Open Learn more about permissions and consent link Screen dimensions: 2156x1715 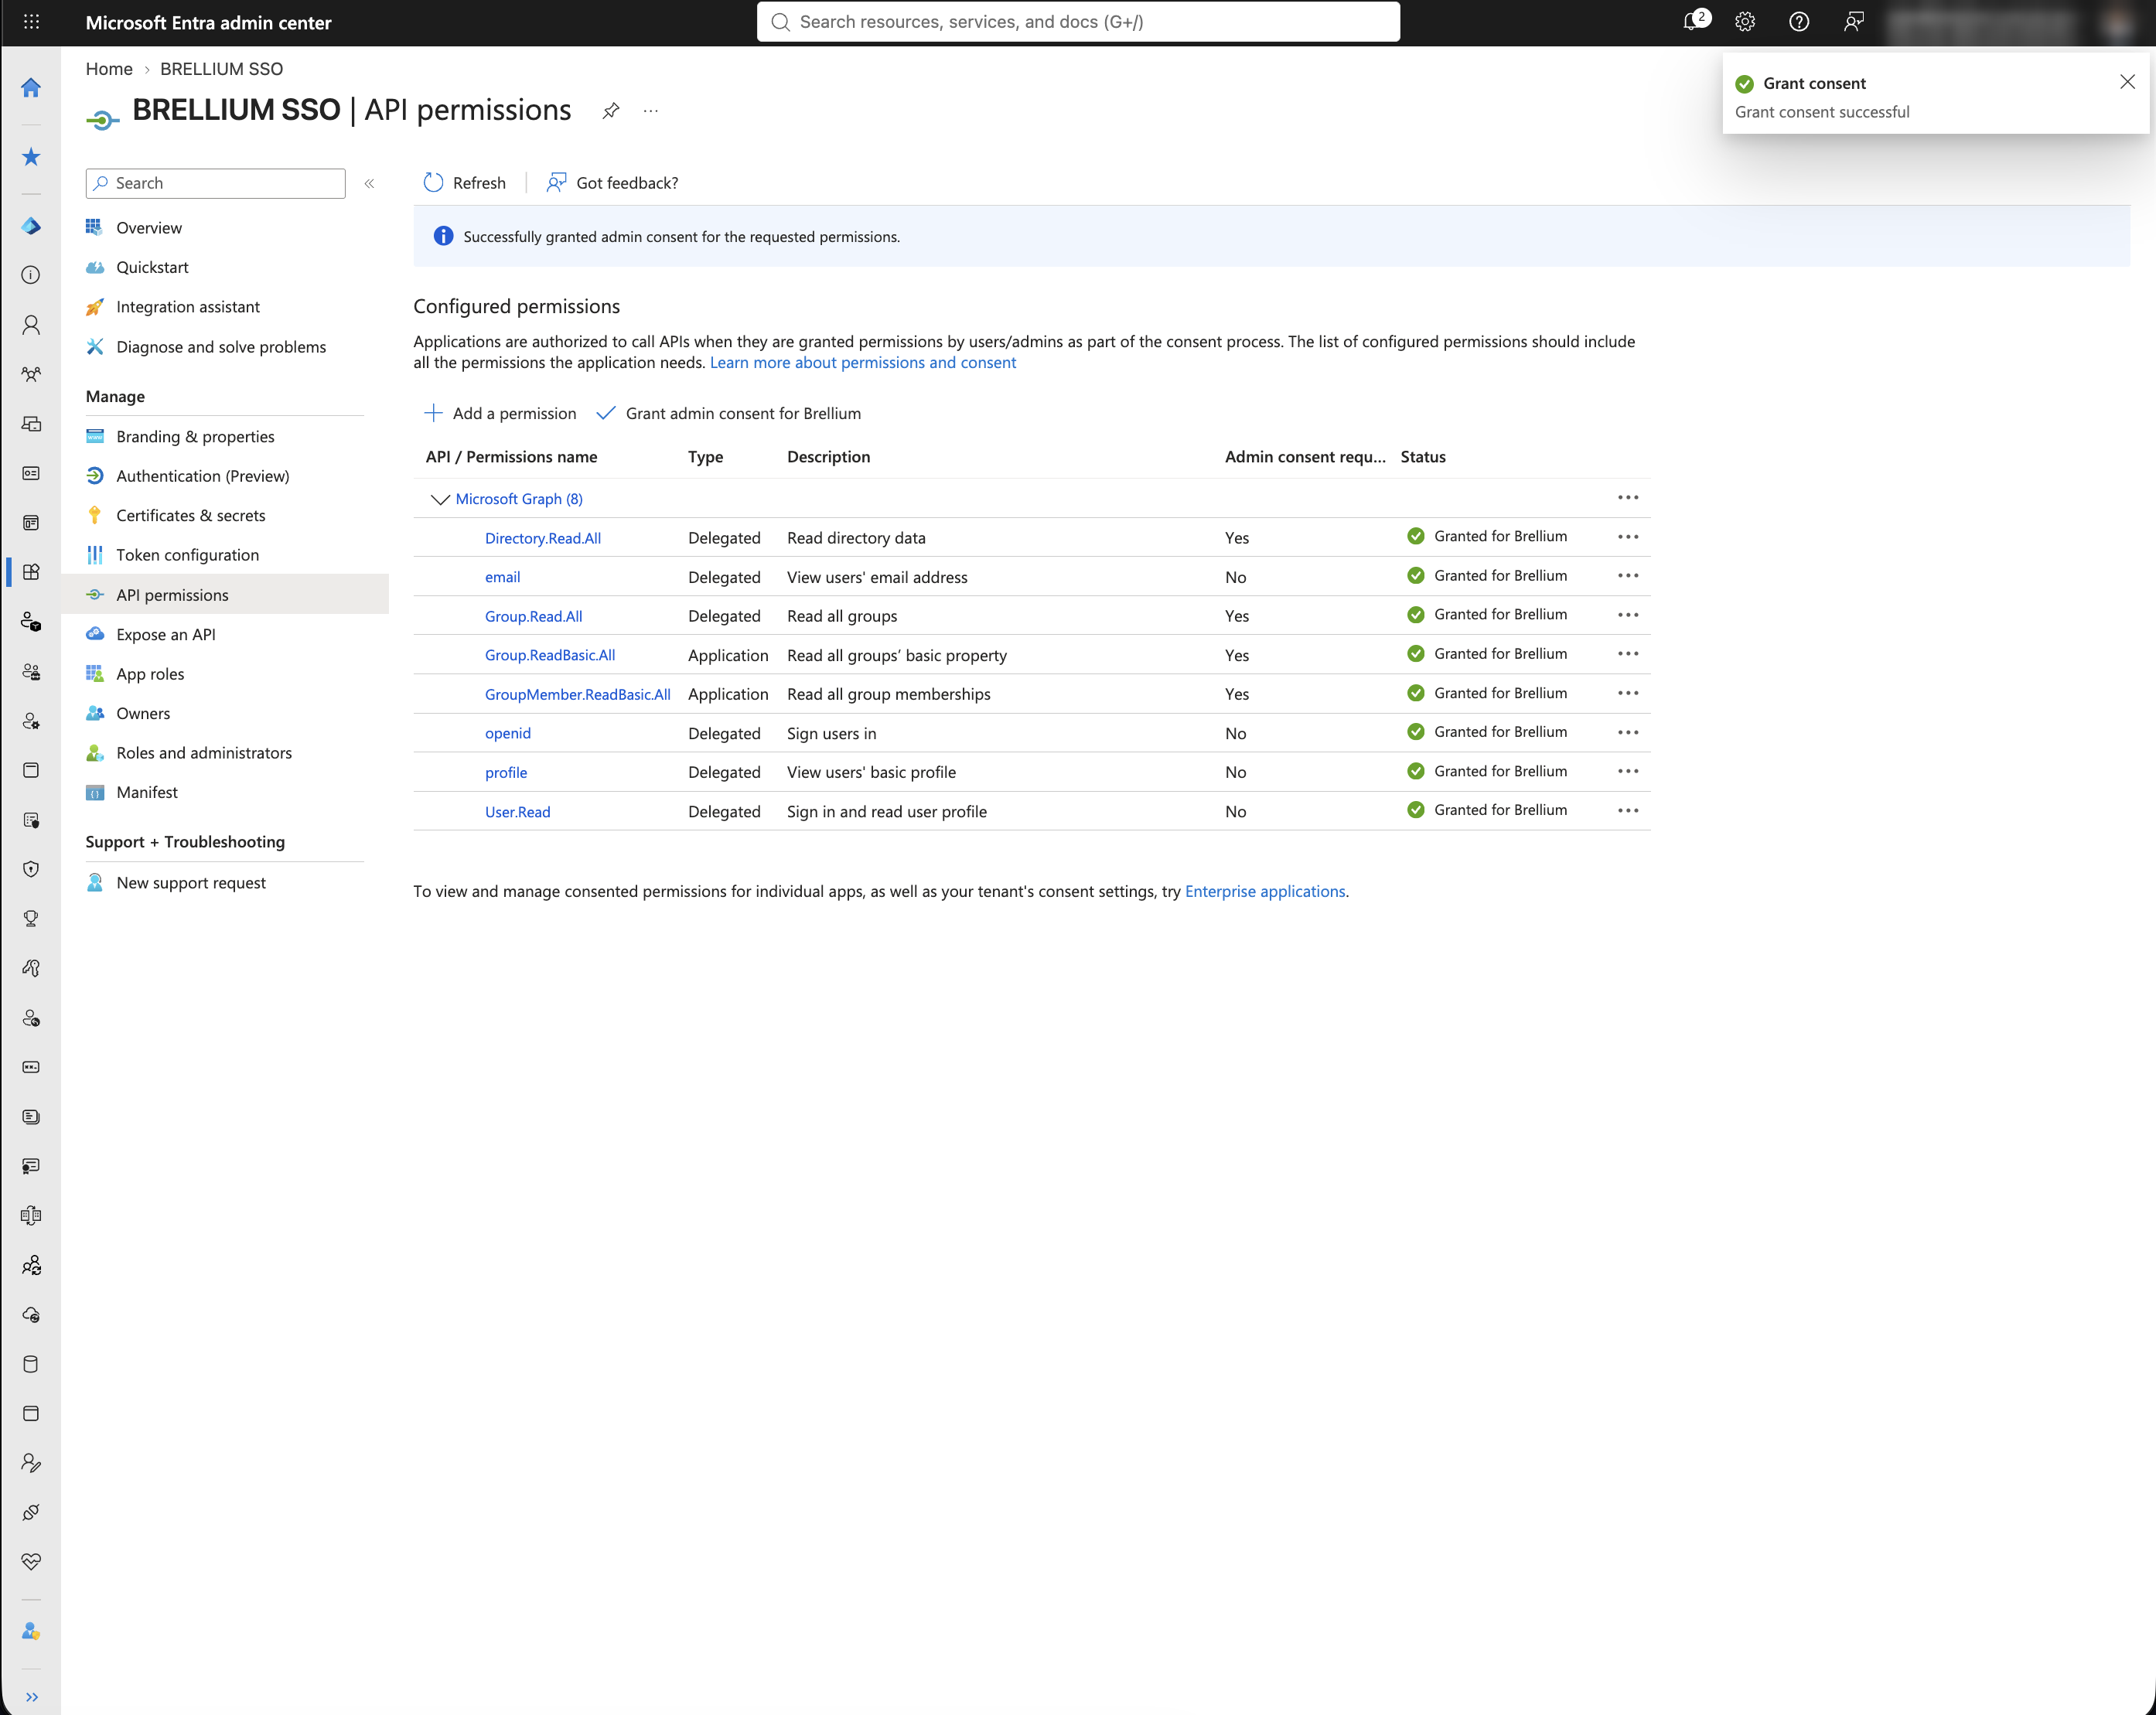click(862, 363)
